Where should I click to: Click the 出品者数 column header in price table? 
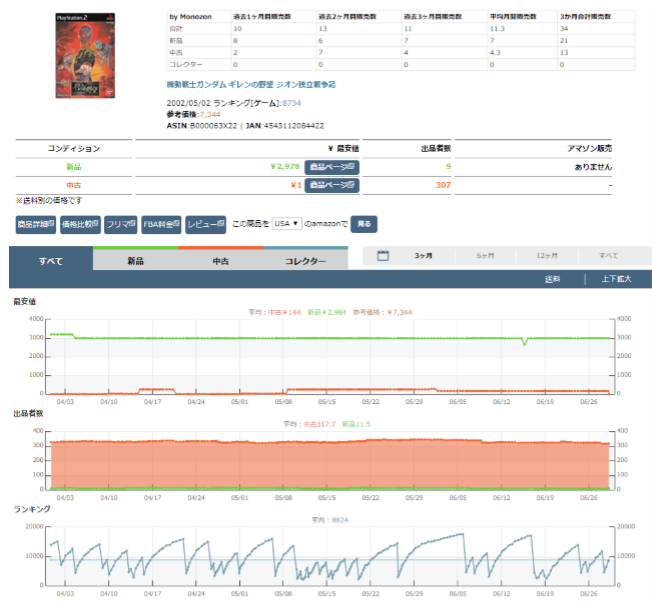click(436, 148)
